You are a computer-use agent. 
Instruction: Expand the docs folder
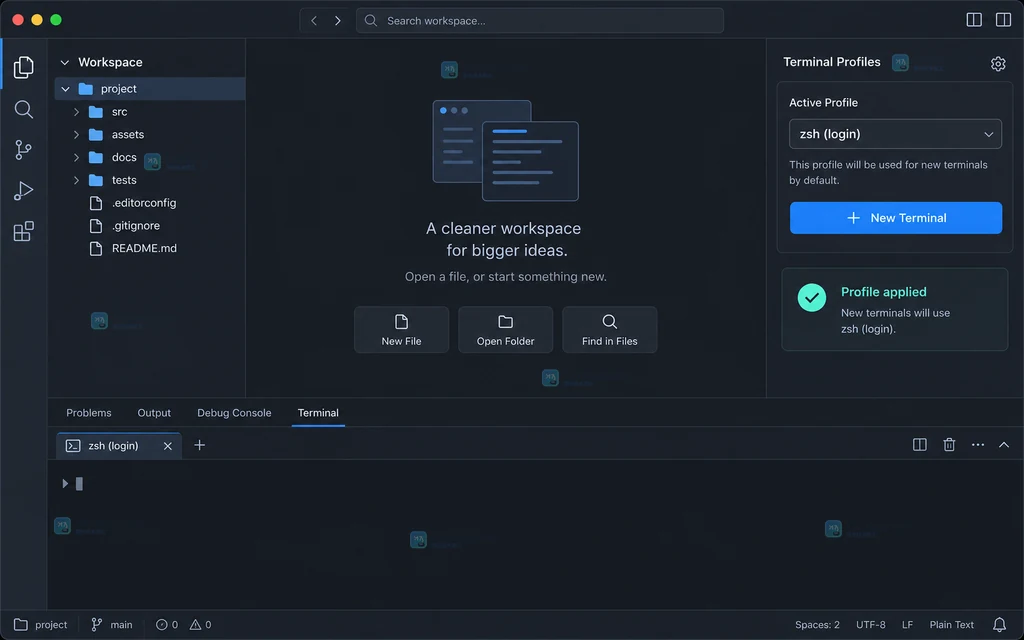[76, 157]
